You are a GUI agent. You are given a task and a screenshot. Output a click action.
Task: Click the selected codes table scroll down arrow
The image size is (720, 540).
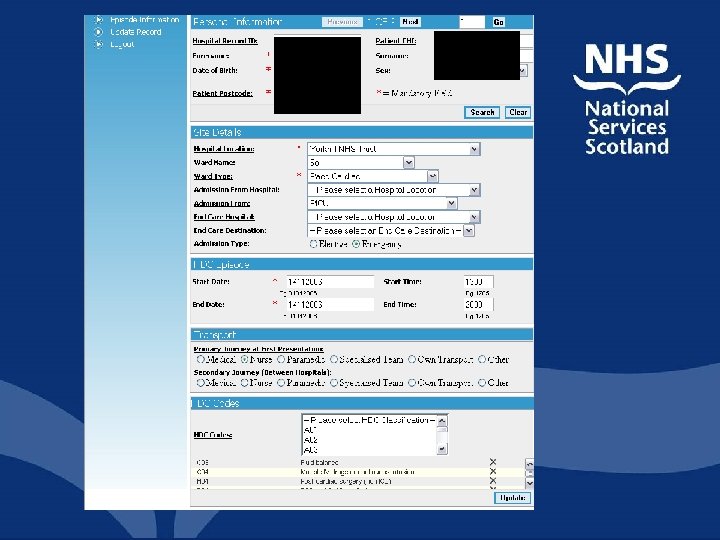coord(529,483)
